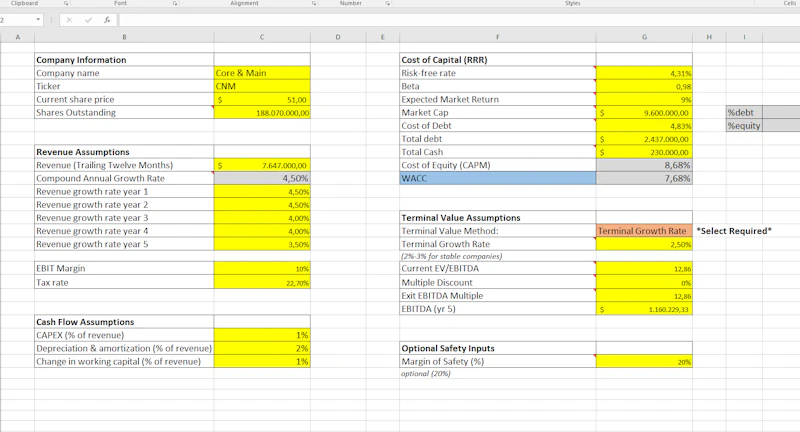The image size is (800, 432).
Task: Open the Insert Function fx button
Action: pos(107,20)
